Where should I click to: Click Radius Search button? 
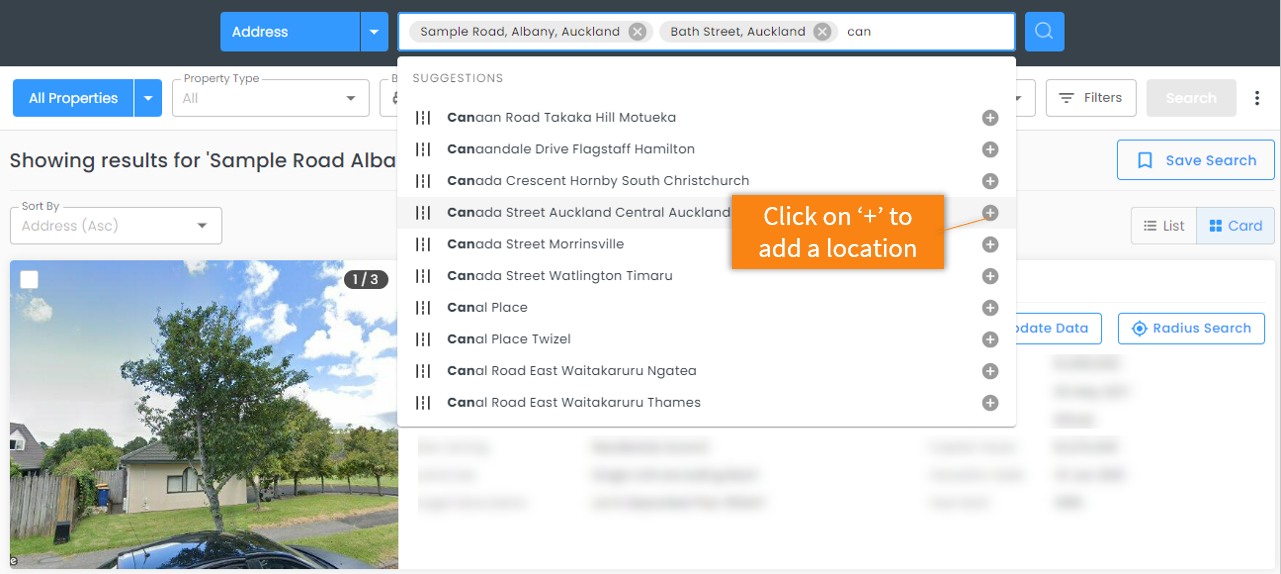[1191, 328]
